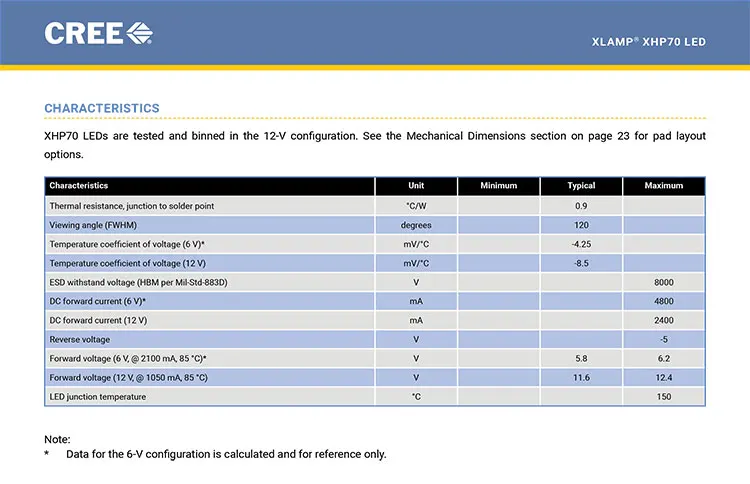
Task: Click the typical value '0.9' for thermal resistance
Action: pyautogui.click(x=581, y=206)
